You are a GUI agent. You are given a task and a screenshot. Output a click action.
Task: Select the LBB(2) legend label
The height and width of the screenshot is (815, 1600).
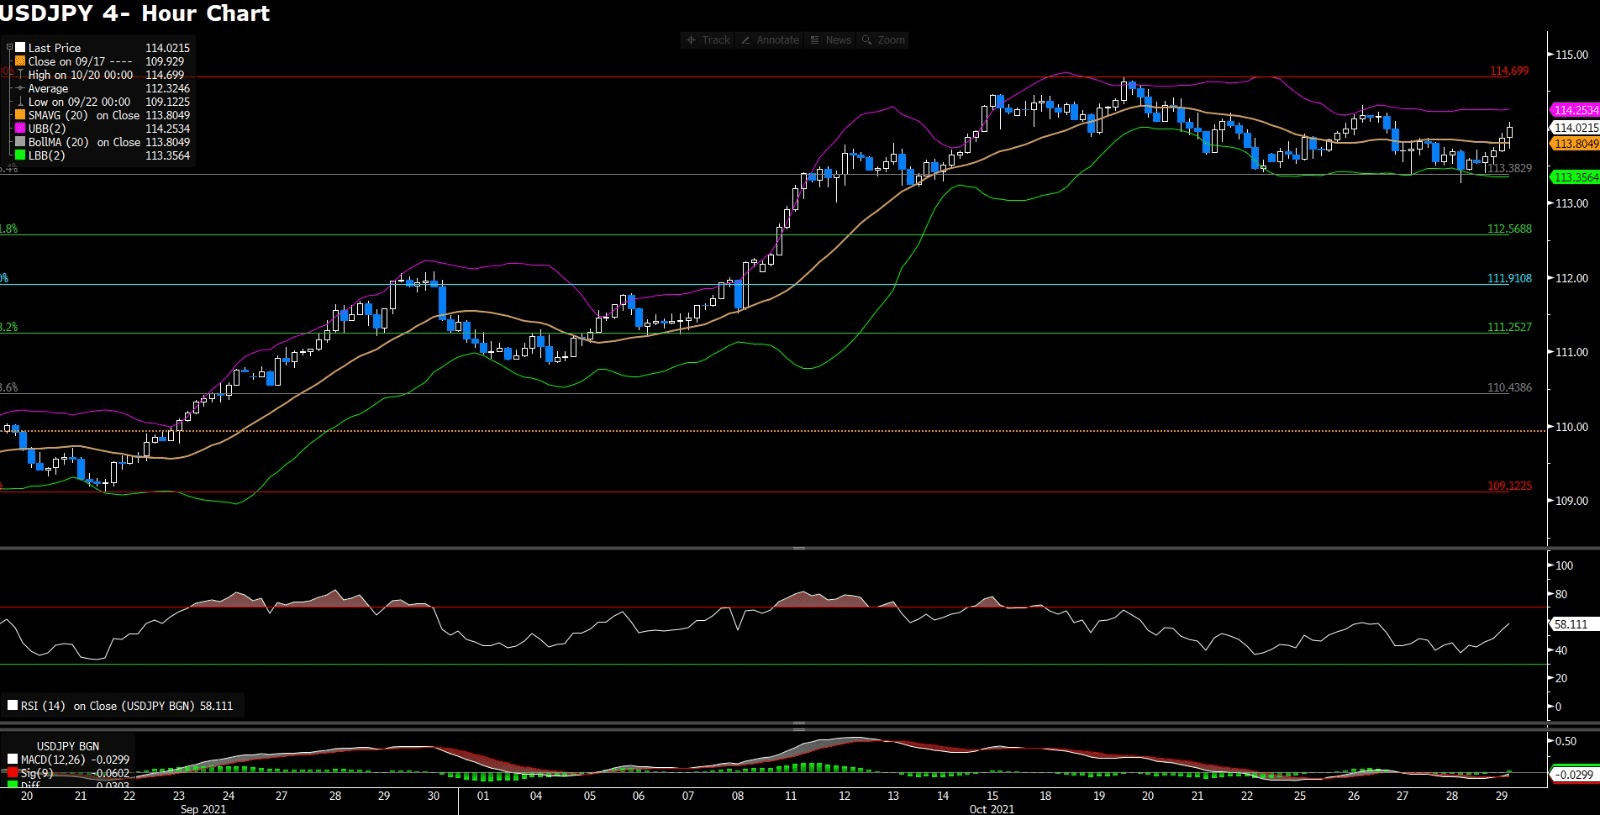click(x=46, y=156)
